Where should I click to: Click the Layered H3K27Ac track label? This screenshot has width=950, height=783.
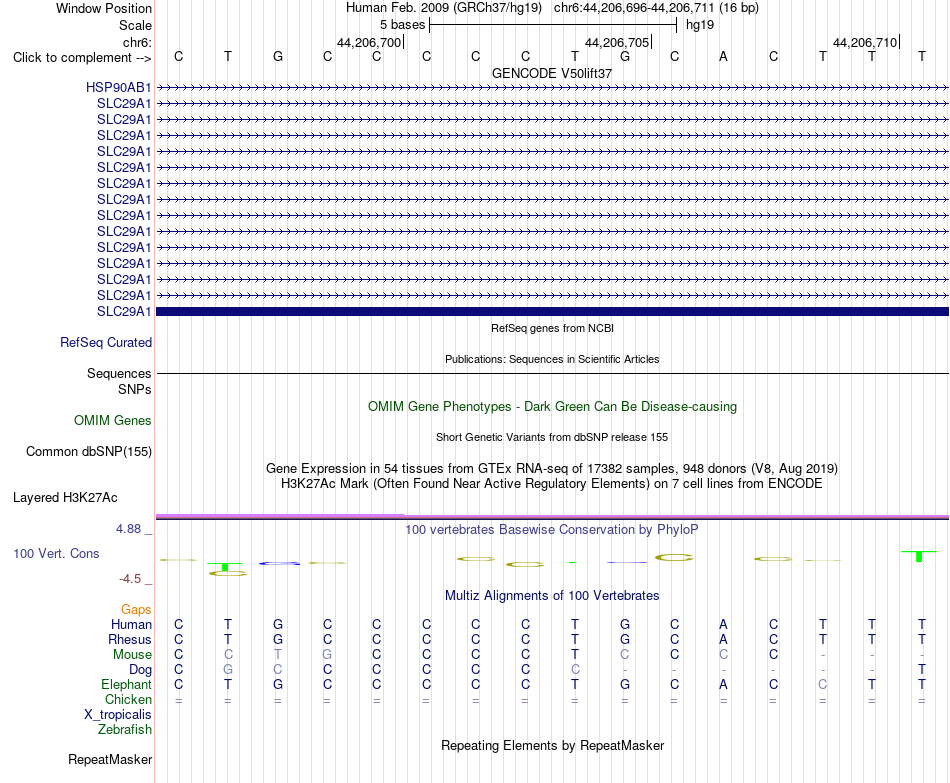[x=65, y=498]
